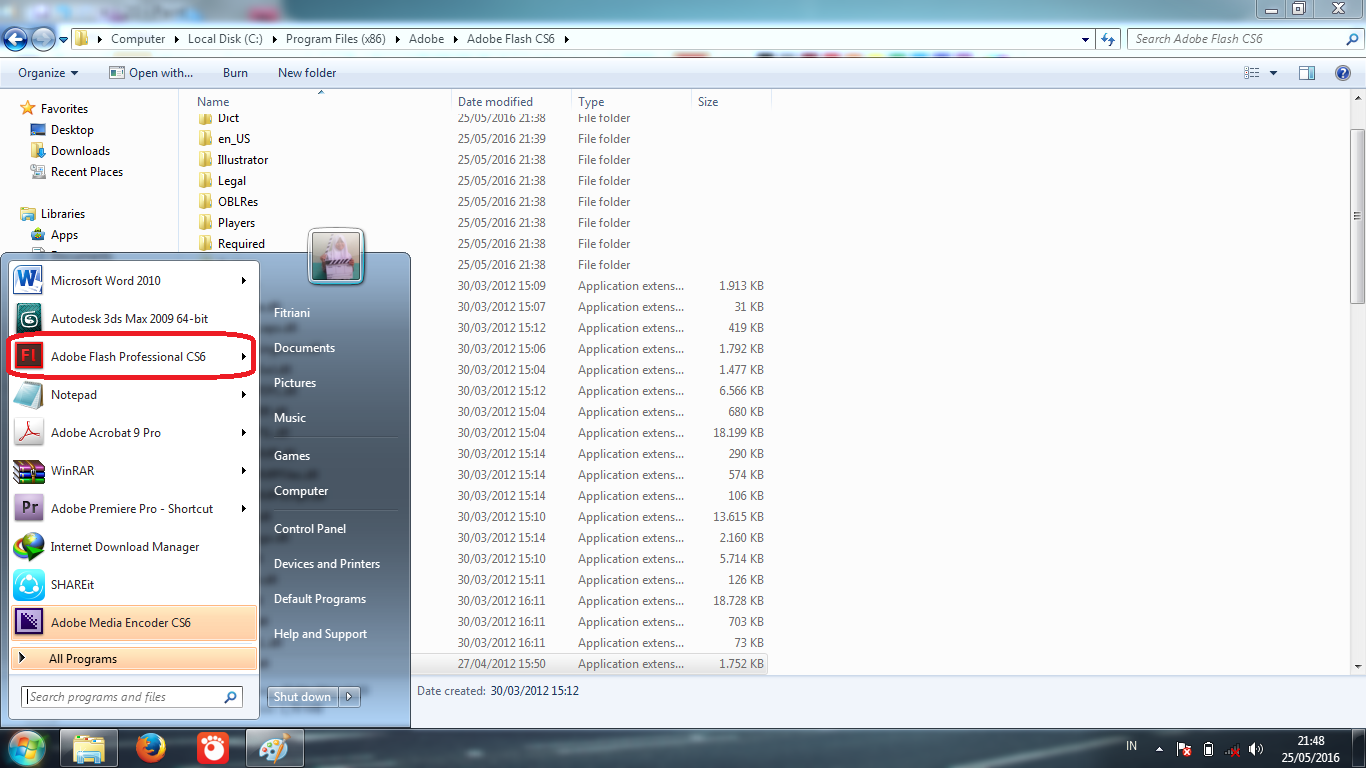This screenshot has width=1366, height=768.
Task: Launch Autodesk 3ds Max 2009 64-bit
Action: click(134, 319)
